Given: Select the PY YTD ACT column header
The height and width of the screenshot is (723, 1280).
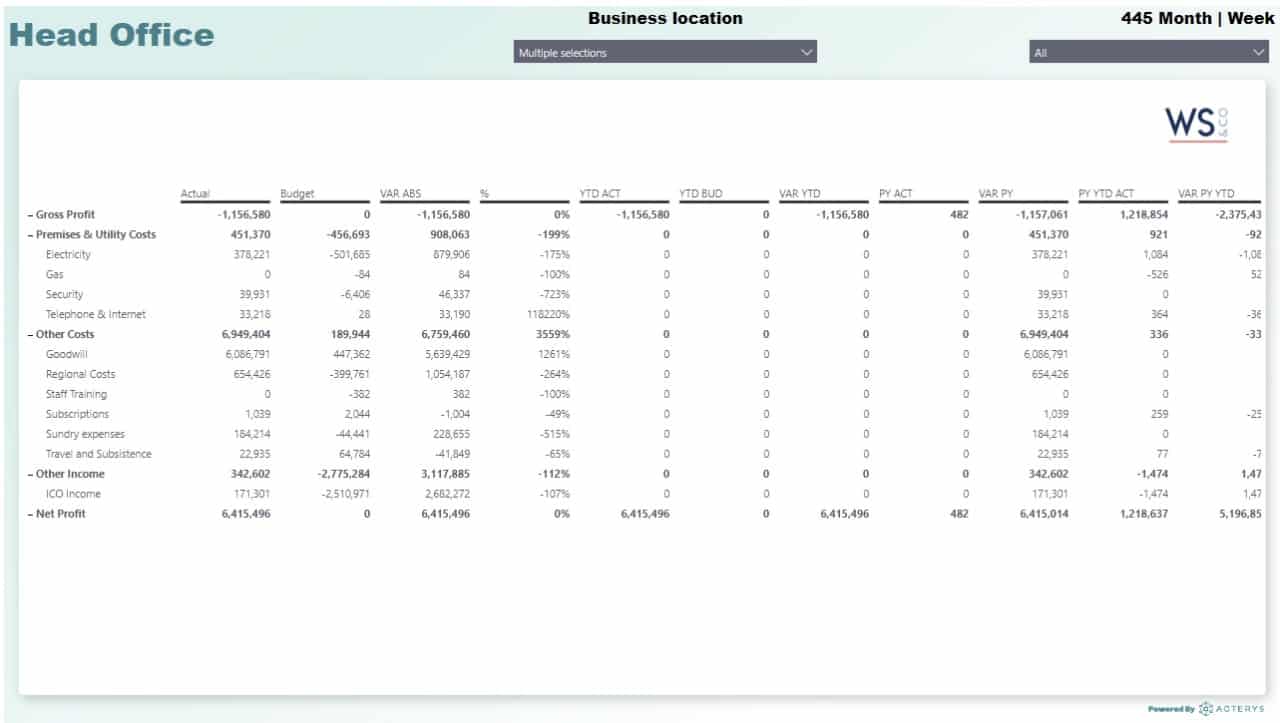Looking at the screenshot, I should 1106,194.
